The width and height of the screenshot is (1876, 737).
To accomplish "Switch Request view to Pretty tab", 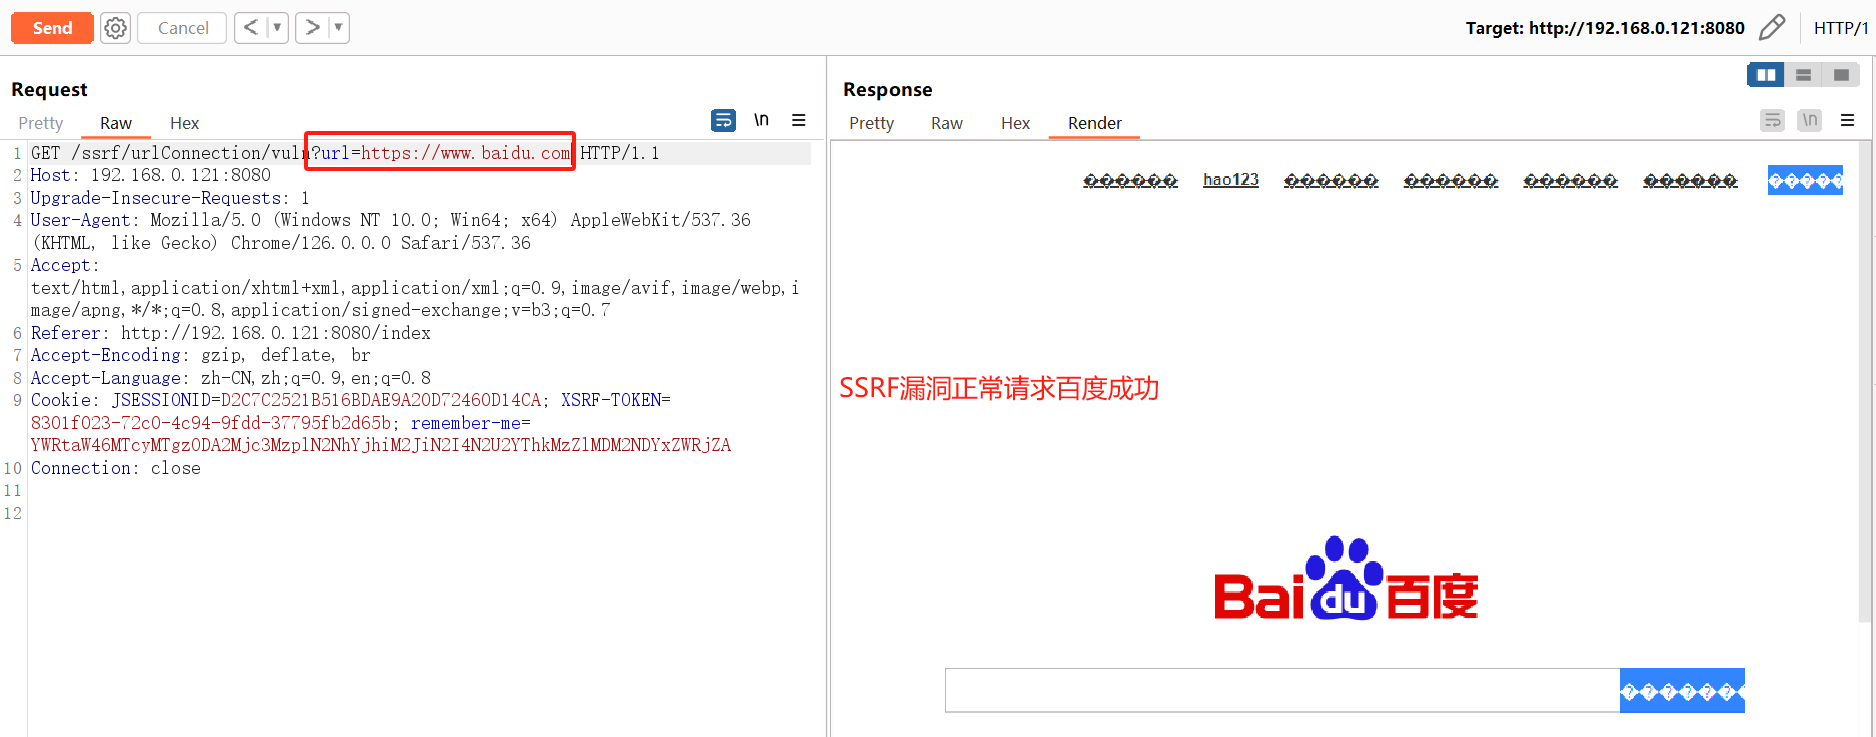I will click(41, 123).
